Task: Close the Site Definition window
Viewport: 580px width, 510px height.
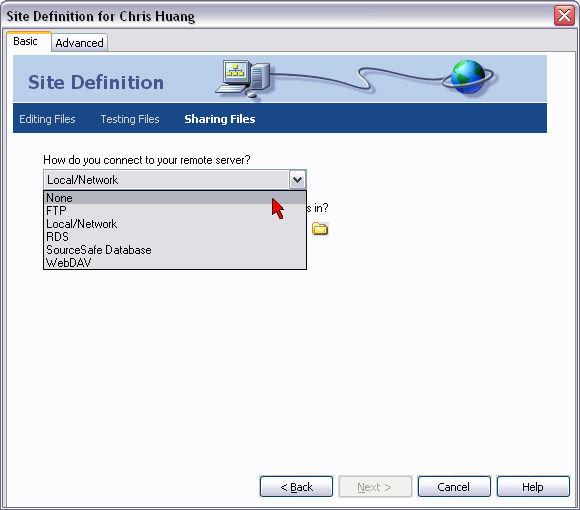Action: [564, 16]
